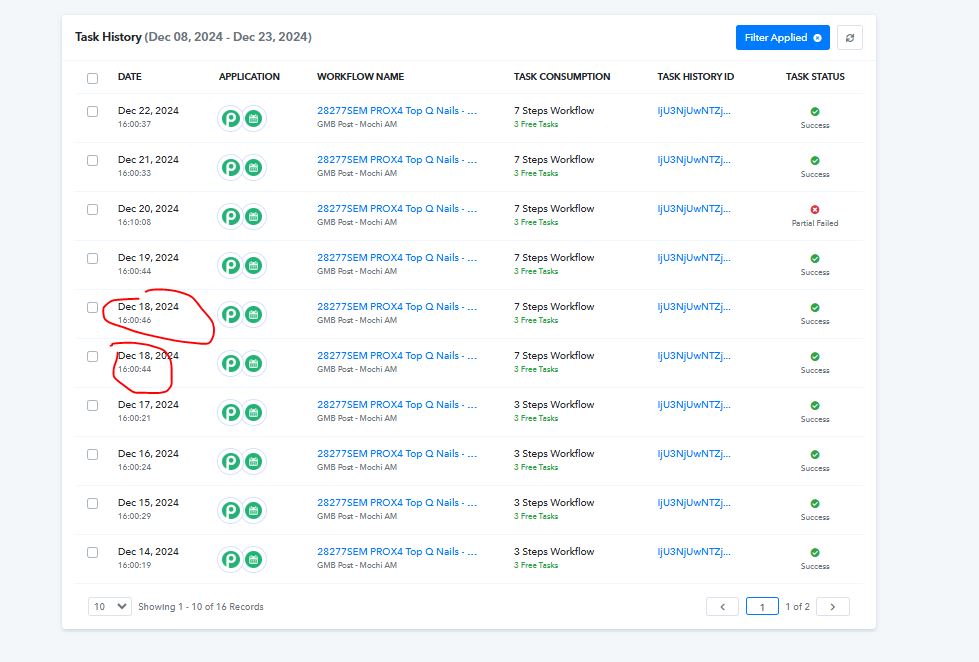This screenshot has width=979, height=662.
Task: Click the page number input field
Action: 762,606
